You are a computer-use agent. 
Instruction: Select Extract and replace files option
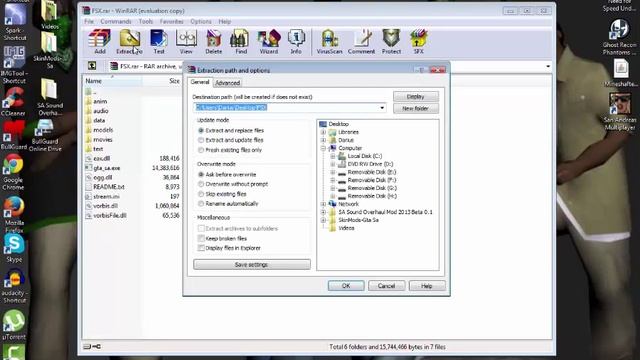click(x=231, y=131)
